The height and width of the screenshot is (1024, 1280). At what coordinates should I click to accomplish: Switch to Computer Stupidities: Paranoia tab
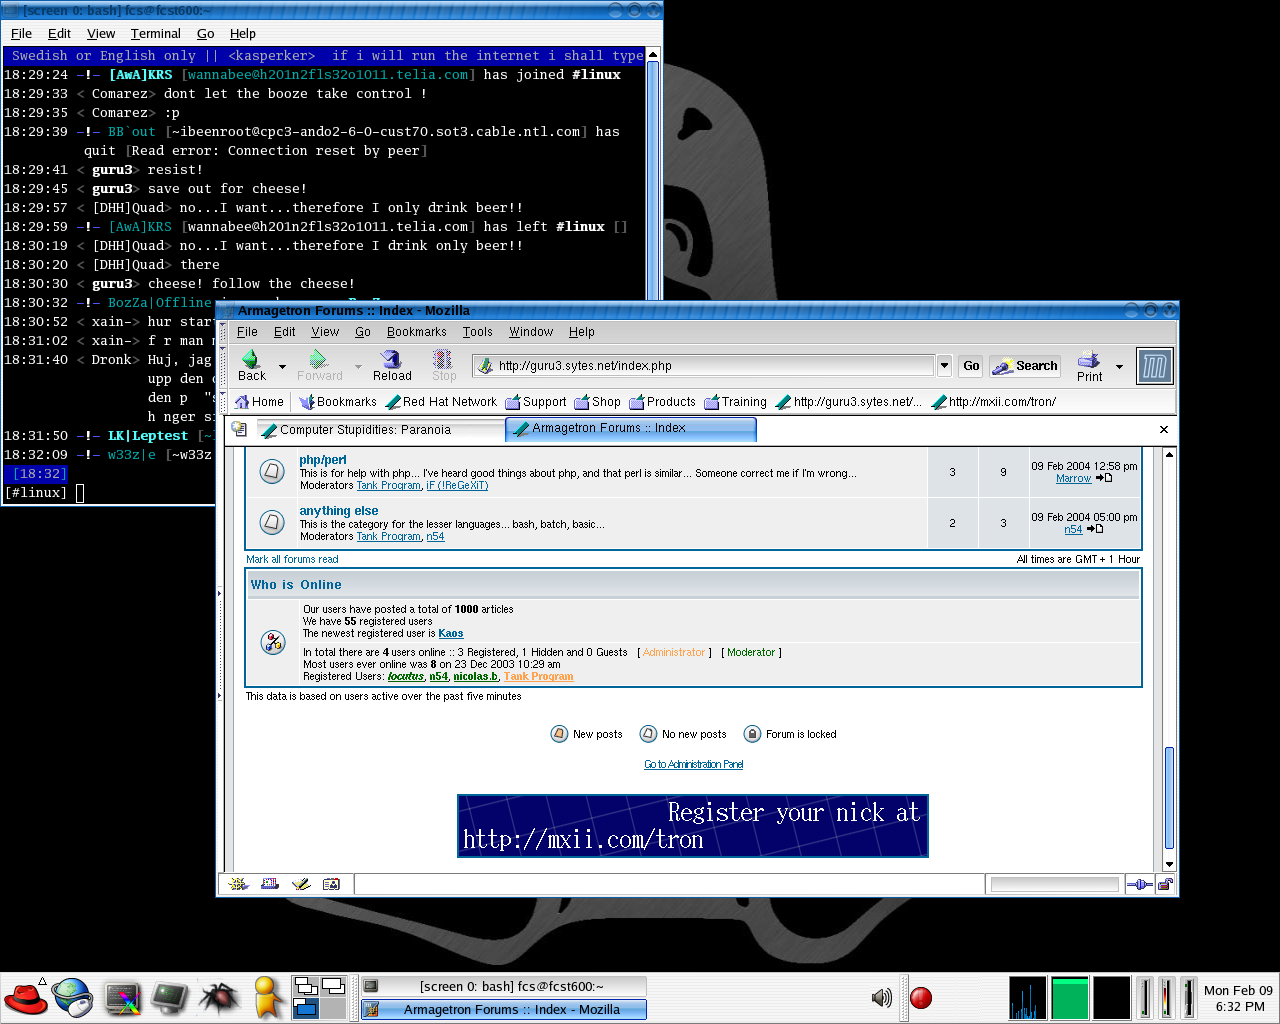[365, 430]
